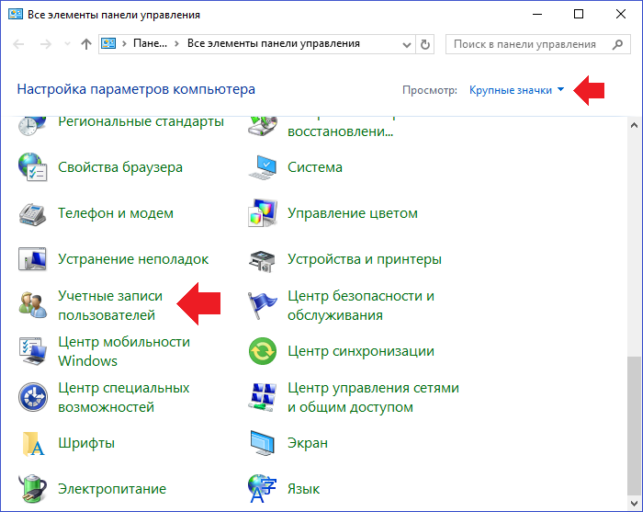The height and width of the screenshot is (512, 643).
Task: Open the Крупные значки view dropdown
Action: tap(517, 90)
